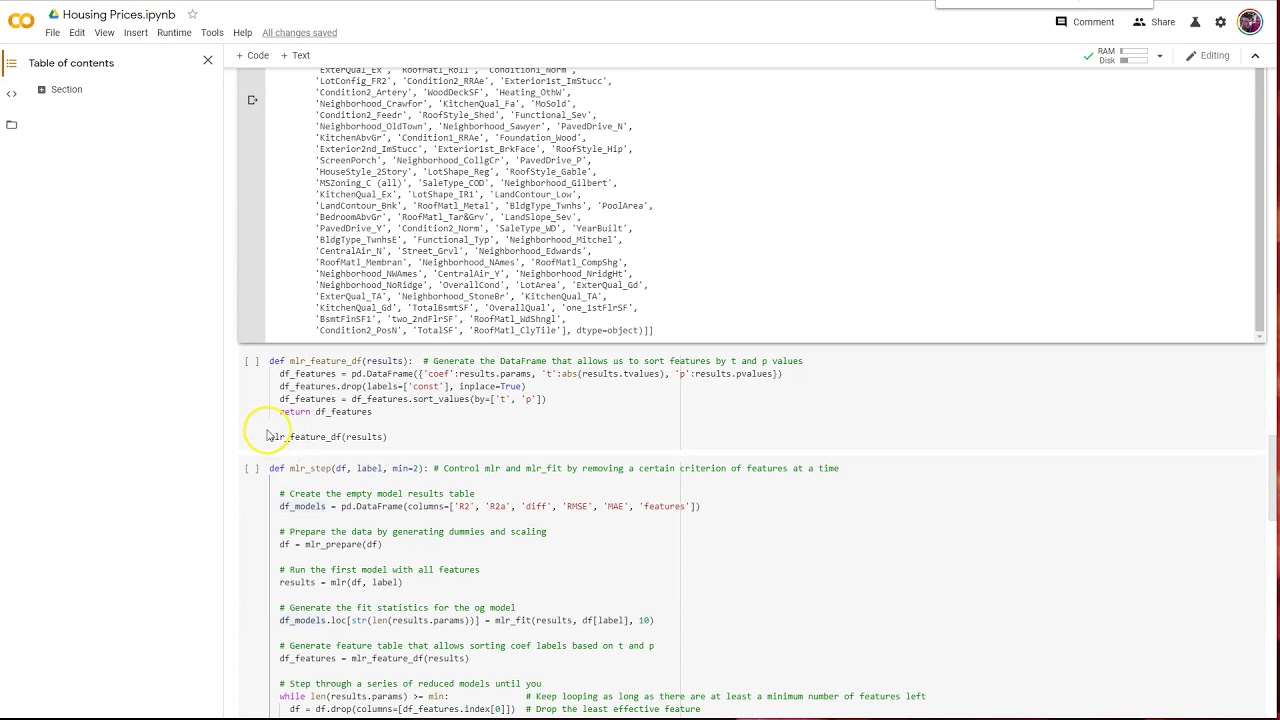
Task: Click the 'return df_features' code line
Action: [x=325, y=412]
